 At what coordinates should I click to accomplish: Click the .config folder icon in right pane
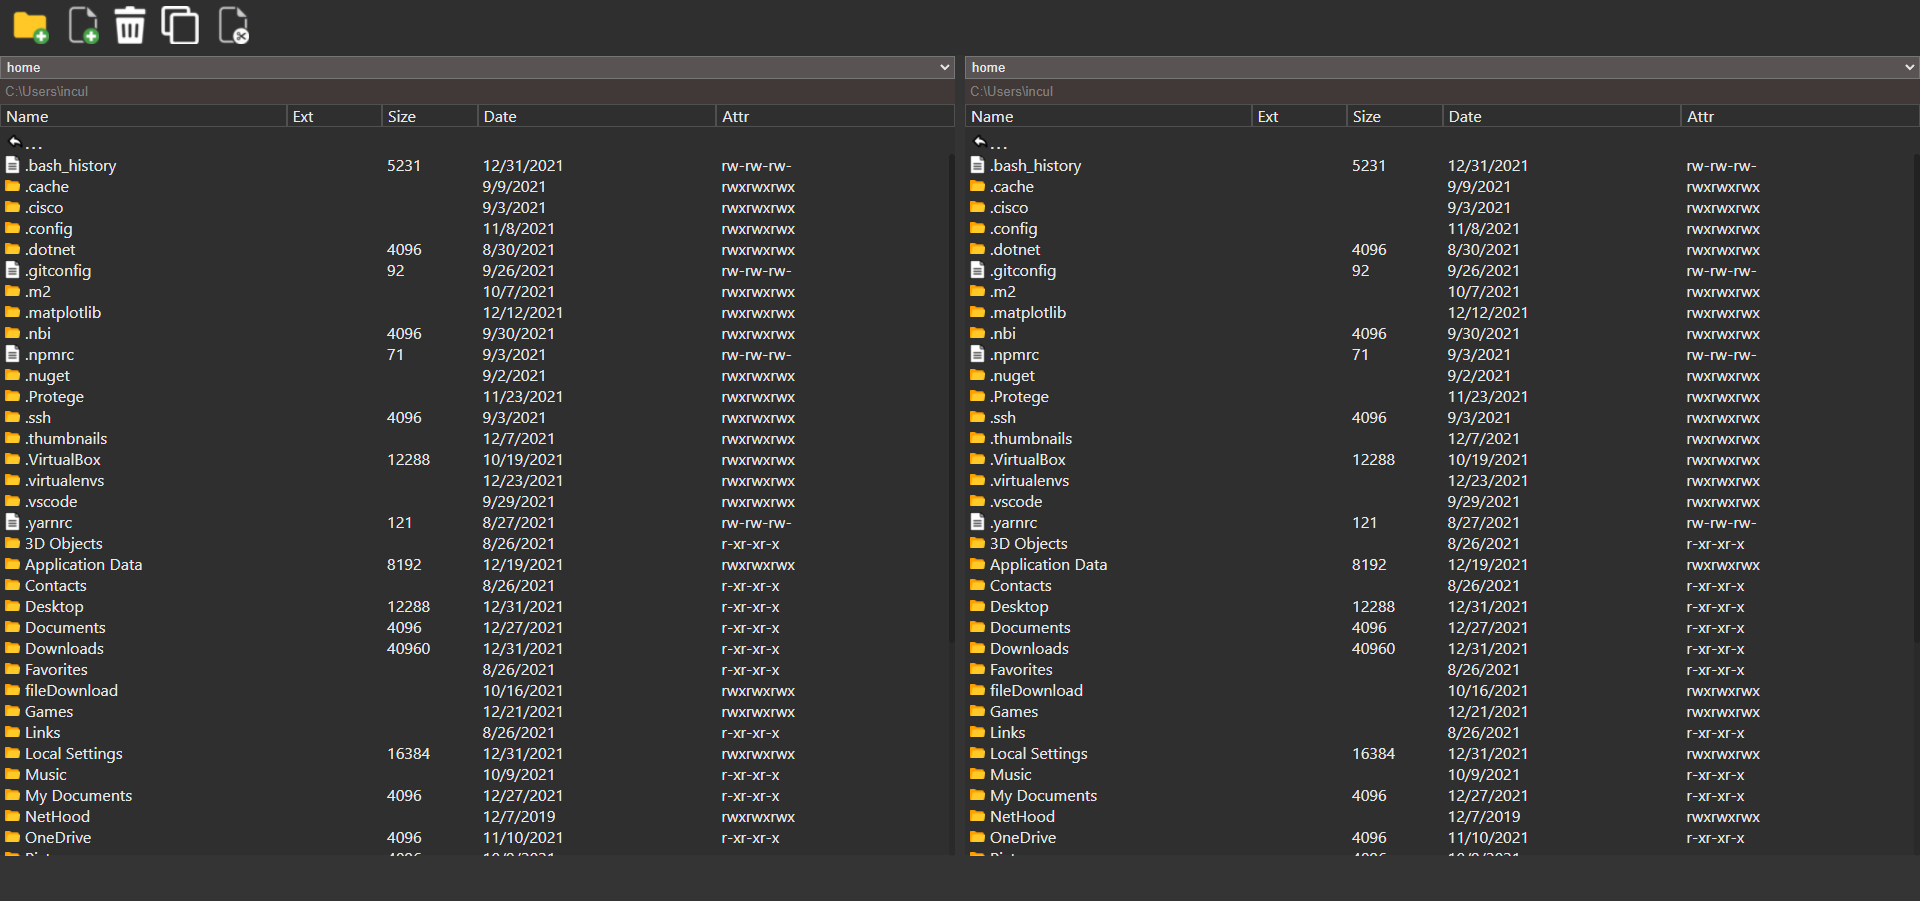[x=978, y=228]
